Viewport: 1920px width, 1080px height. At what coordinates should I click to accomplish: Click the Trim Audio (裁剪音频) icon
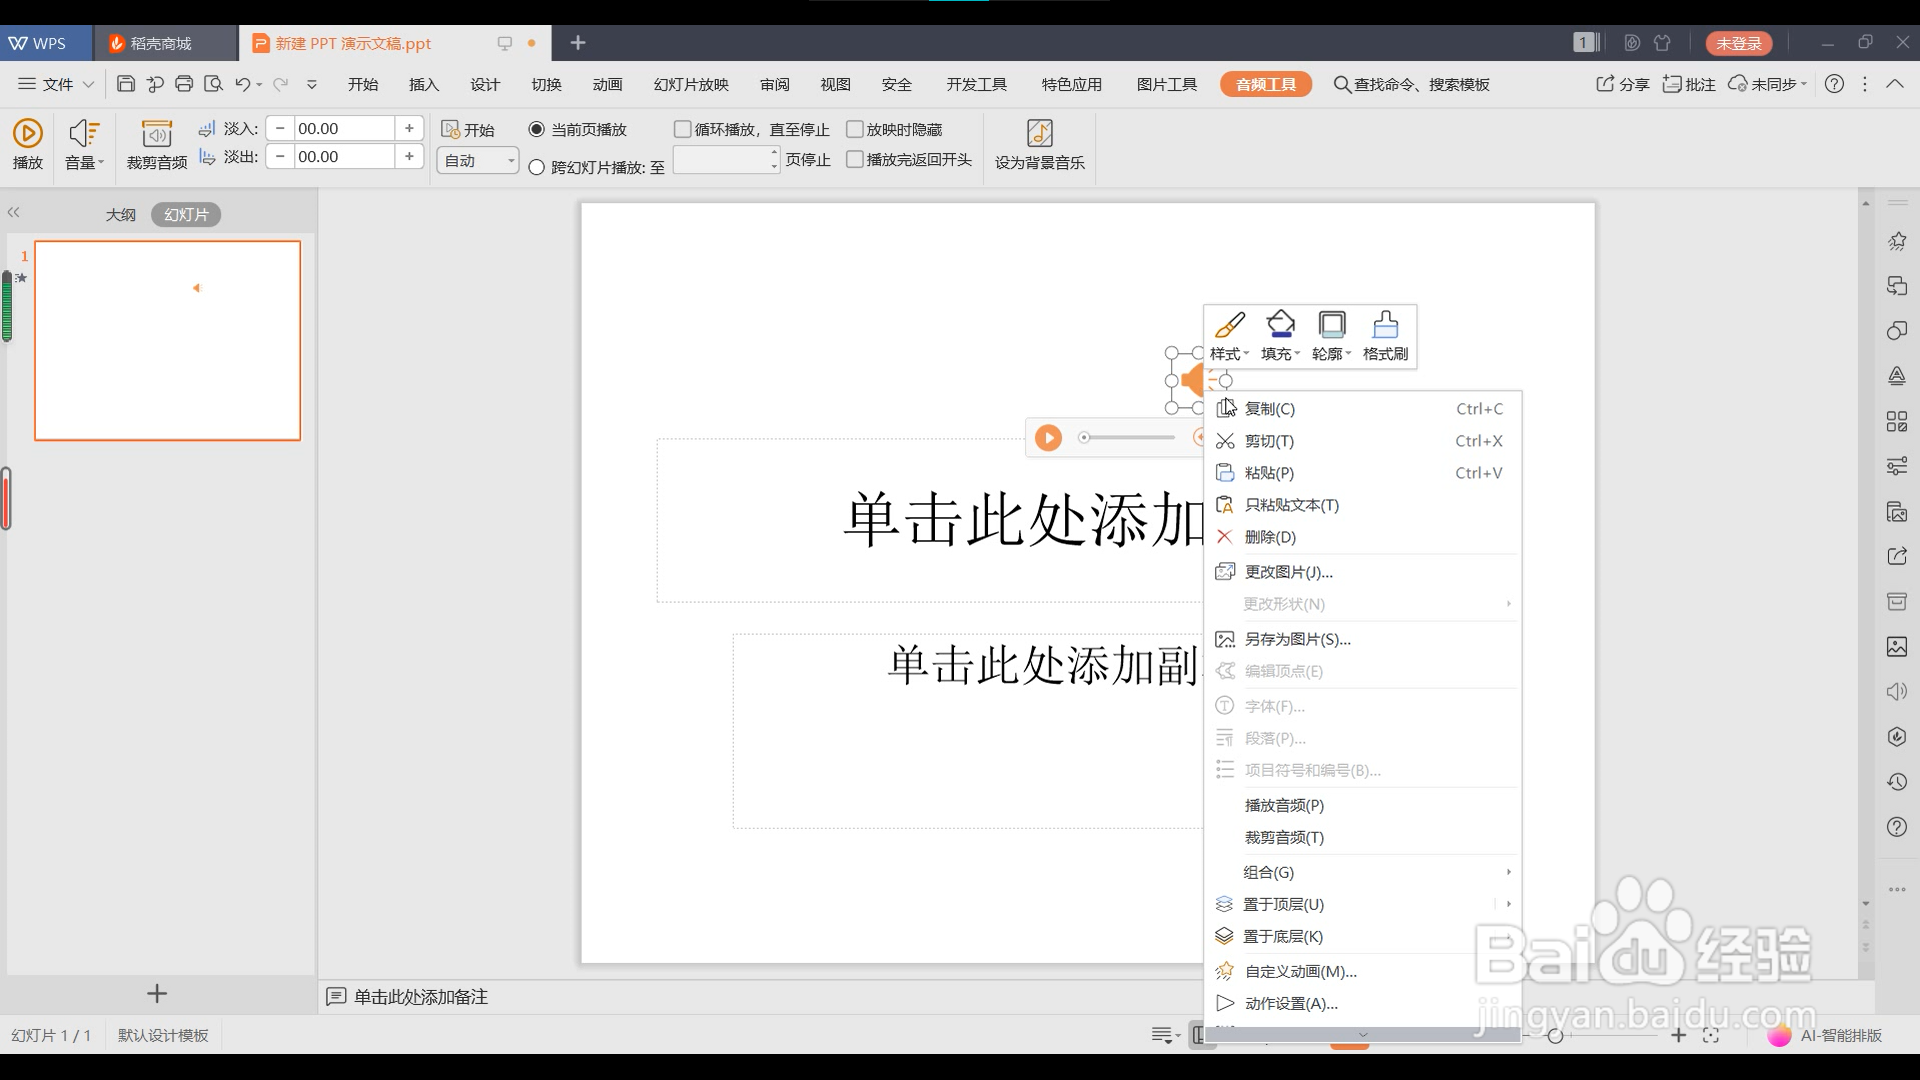157,133
